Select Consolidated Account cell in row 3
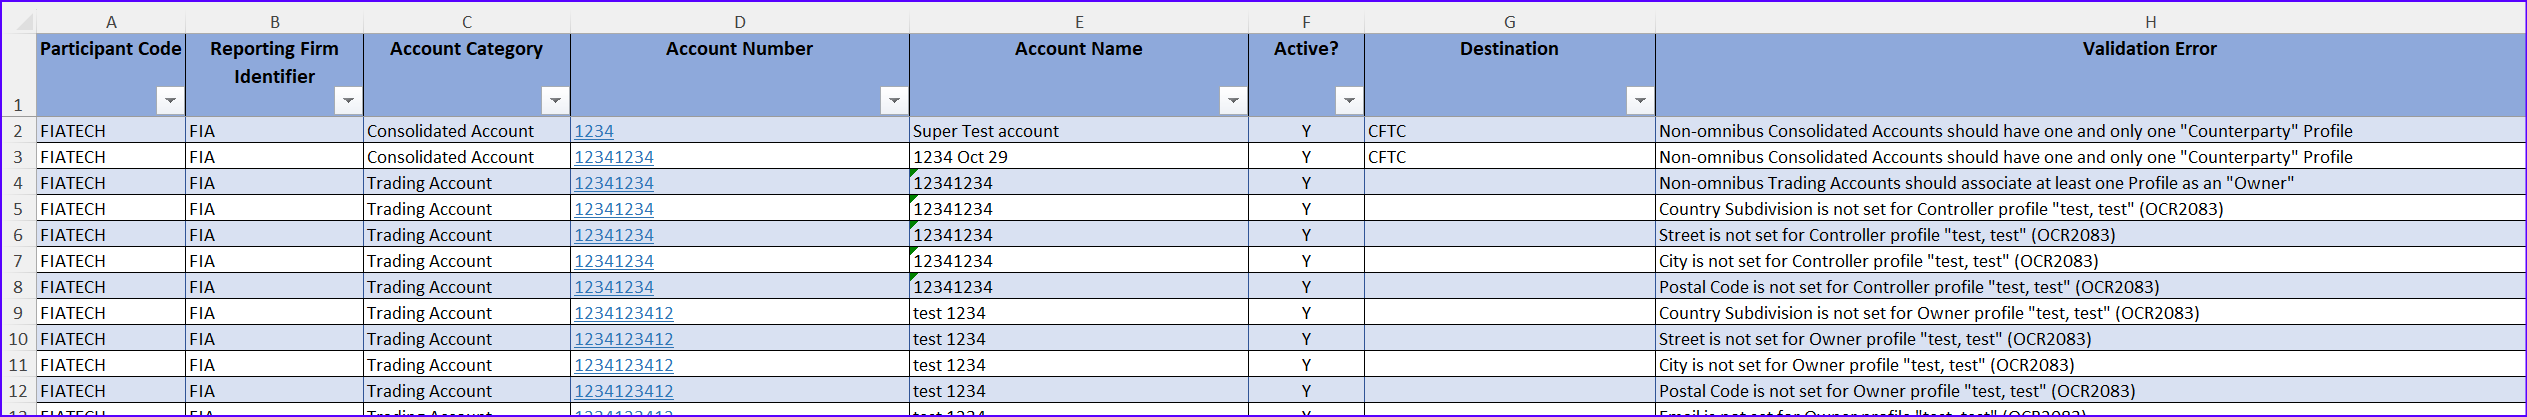The width and height of the screenshot is (2527, 417). (x=467, y=157)
